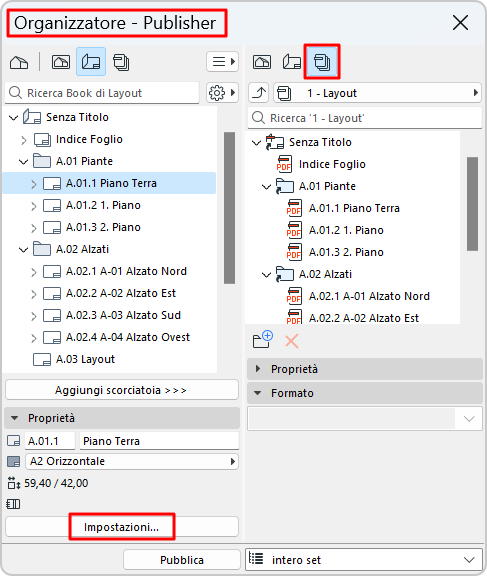The width and height of the screenshot is (487, 576).
Task: Click the Pubblica button
Action: point(182,560)
